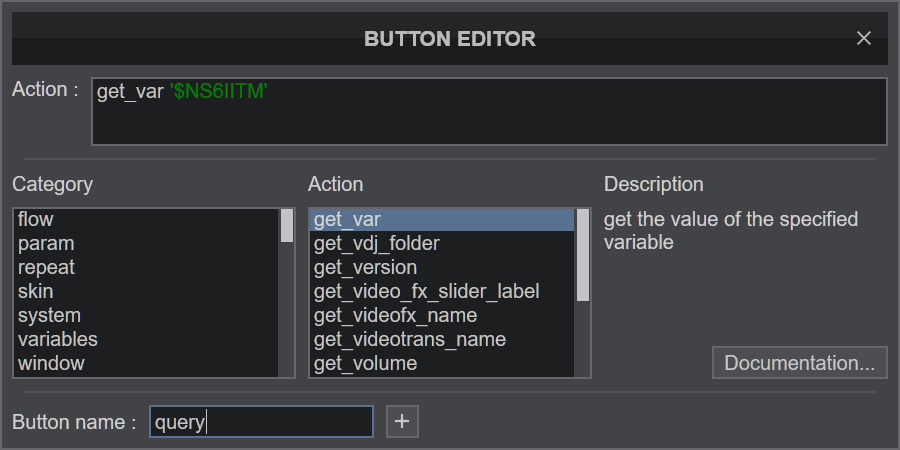
Task: Select get_var in the Action list
Action: 442,219
